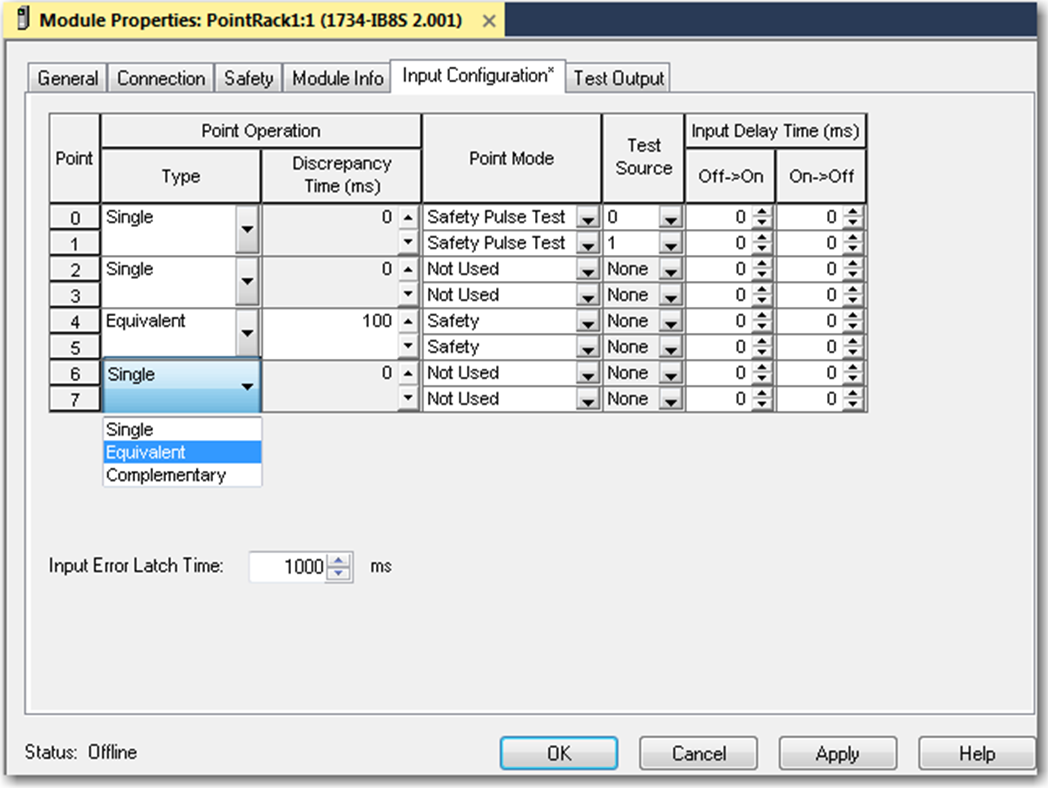This screenshot has height=788, width=1048.
Task: Switch to the General tab
Action: [x=68, y=79]
